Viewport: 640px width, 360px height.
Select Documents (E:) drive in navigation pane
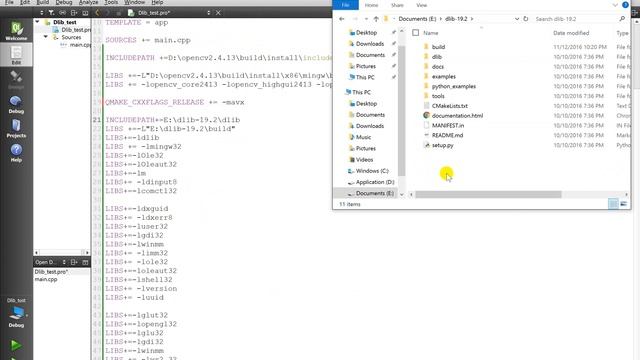[x=374, y=193]
